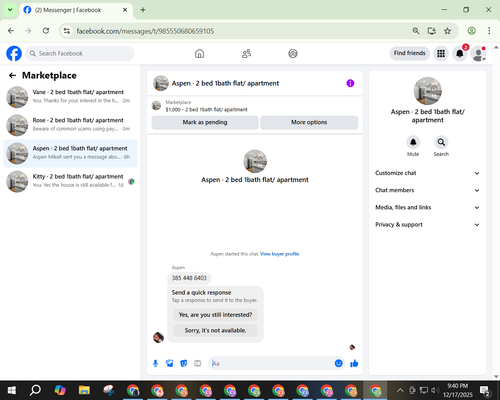Open the volume speaker tray icon
The width and height of the screenshot is (500, 400).
pyautogui.click(x=435, y=390)
